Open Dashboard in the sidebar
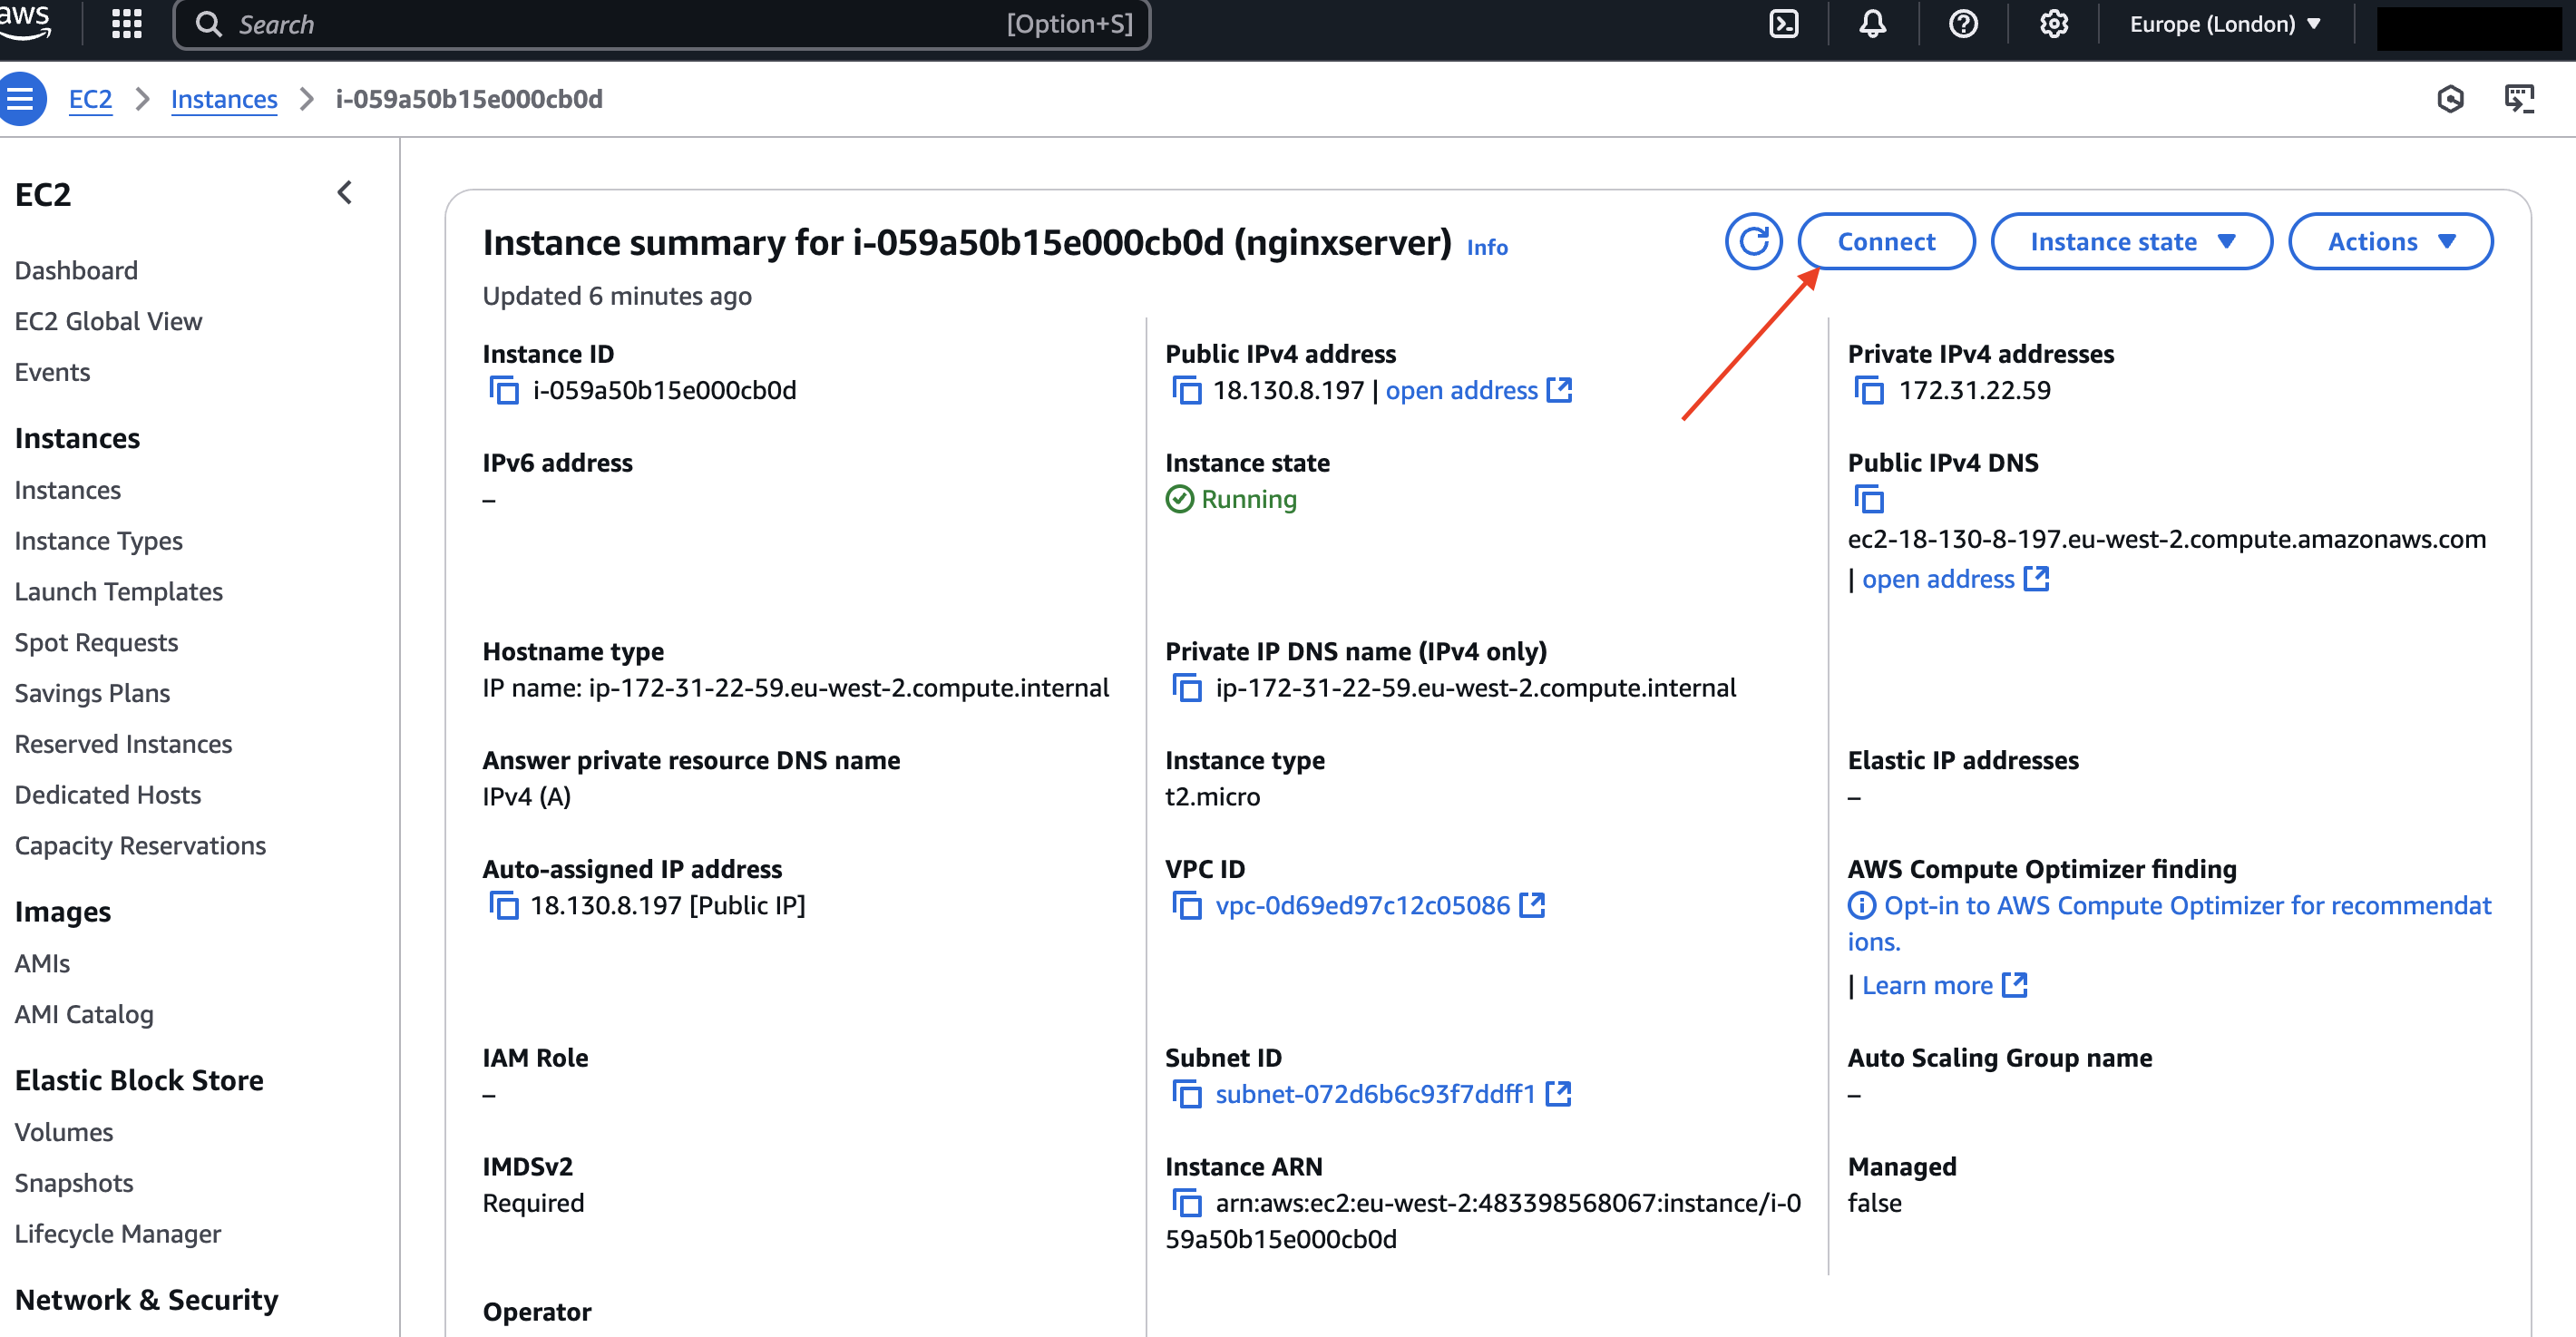The height and width of the screenshot is (1337, 2576). pos(76,271)
